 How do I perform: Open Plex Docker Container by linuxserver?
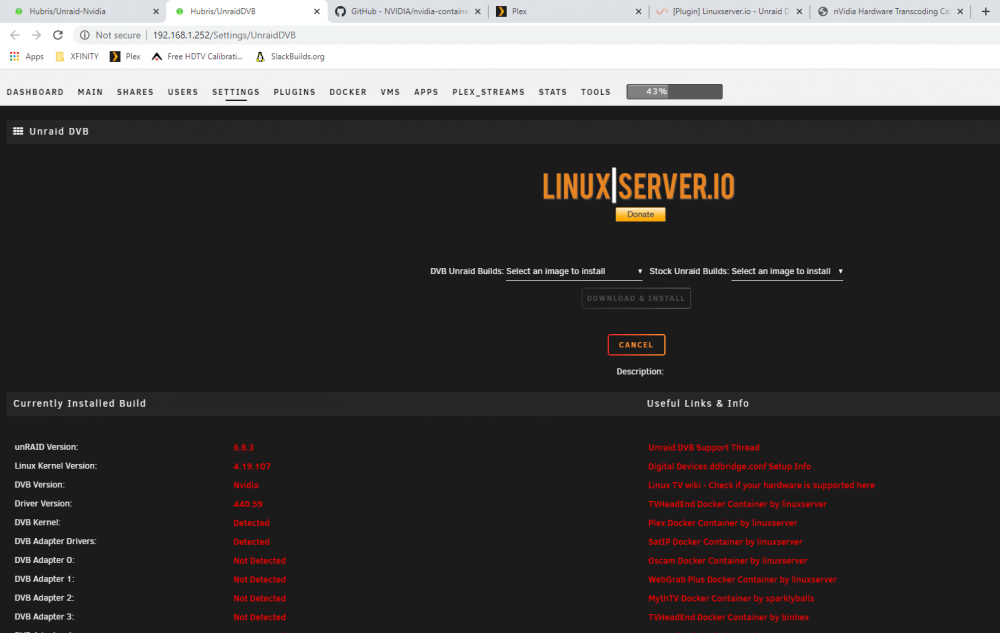tap(723, 523)
